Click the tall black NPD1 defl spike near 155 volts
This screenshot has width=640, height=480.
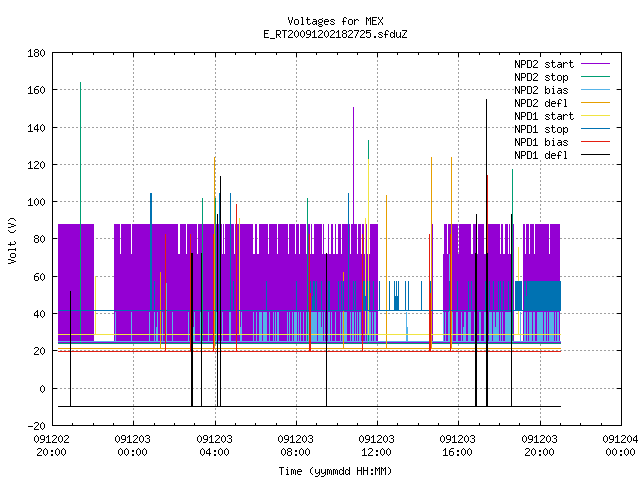click(486, 163)
